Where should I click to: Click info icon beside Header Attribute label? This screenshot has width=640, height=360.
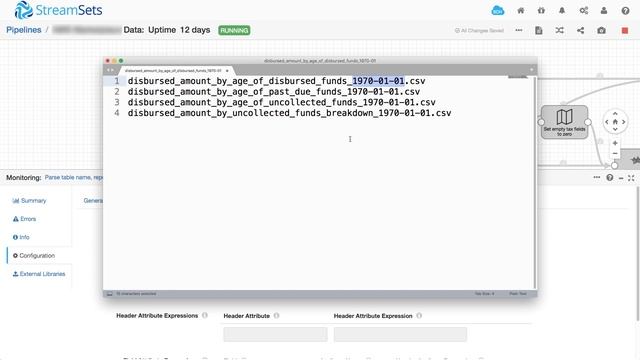pos(276,316)
